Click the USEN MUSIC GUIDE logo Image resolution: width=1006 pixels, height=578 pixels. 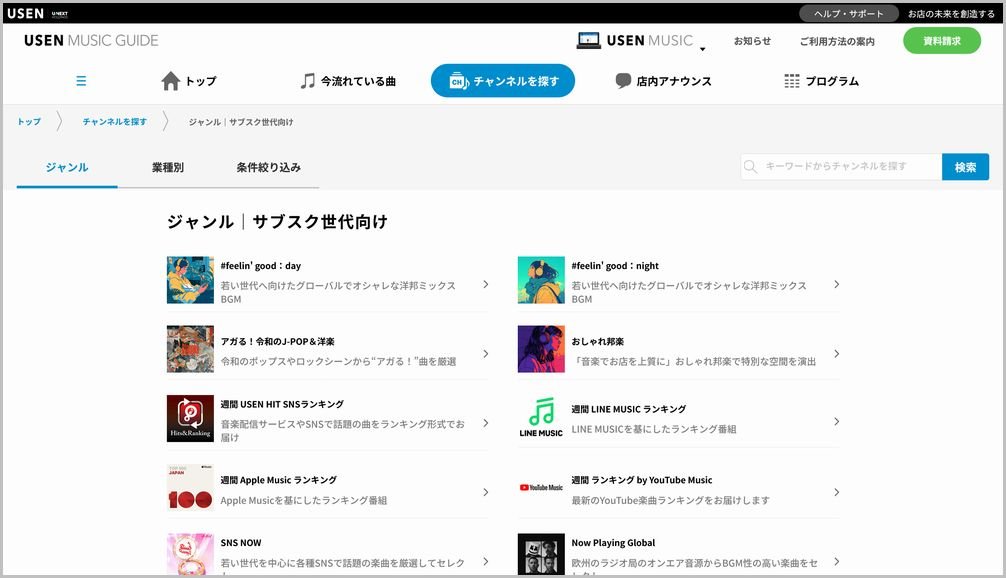point(91,40)
